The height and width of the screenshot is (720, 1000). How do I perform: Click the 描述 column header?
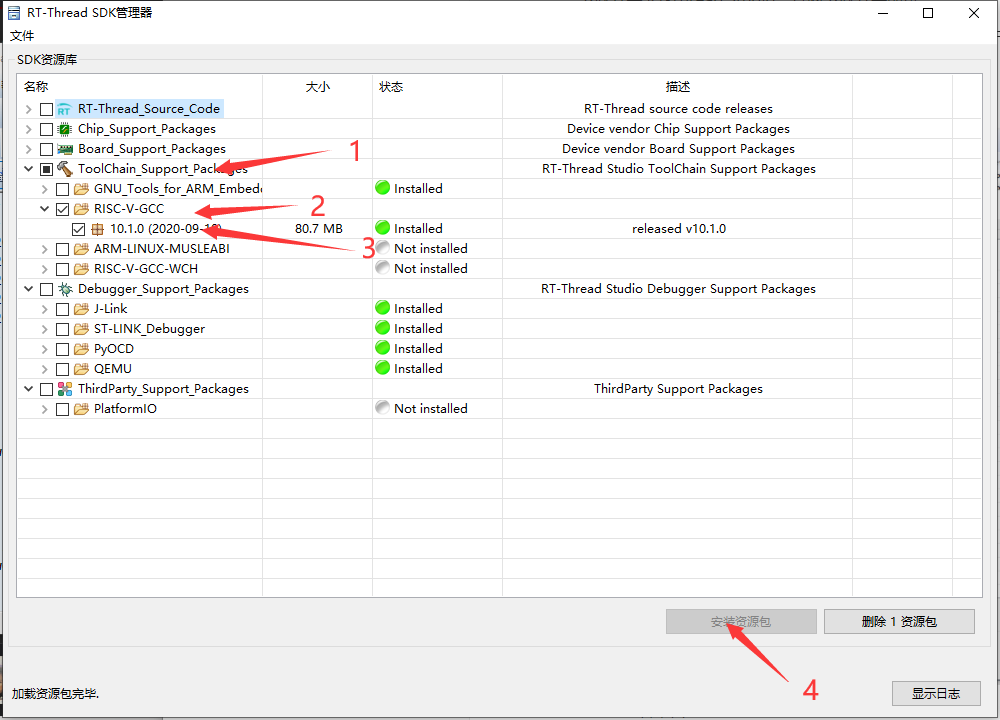coord(678,87)
